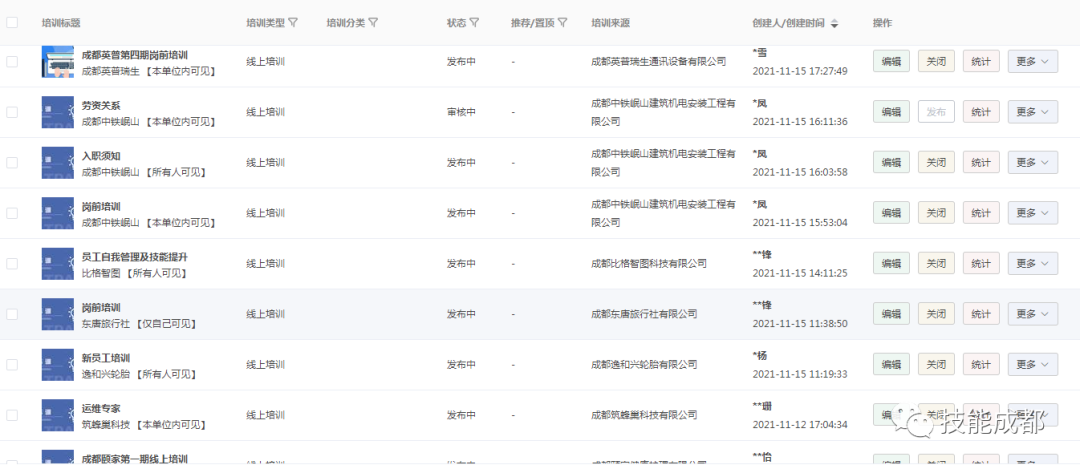The height and width of the screenshot is (469, 1080).
Task: Click the 新员工培训 course thumbnail icon
Action: (58, 365)
